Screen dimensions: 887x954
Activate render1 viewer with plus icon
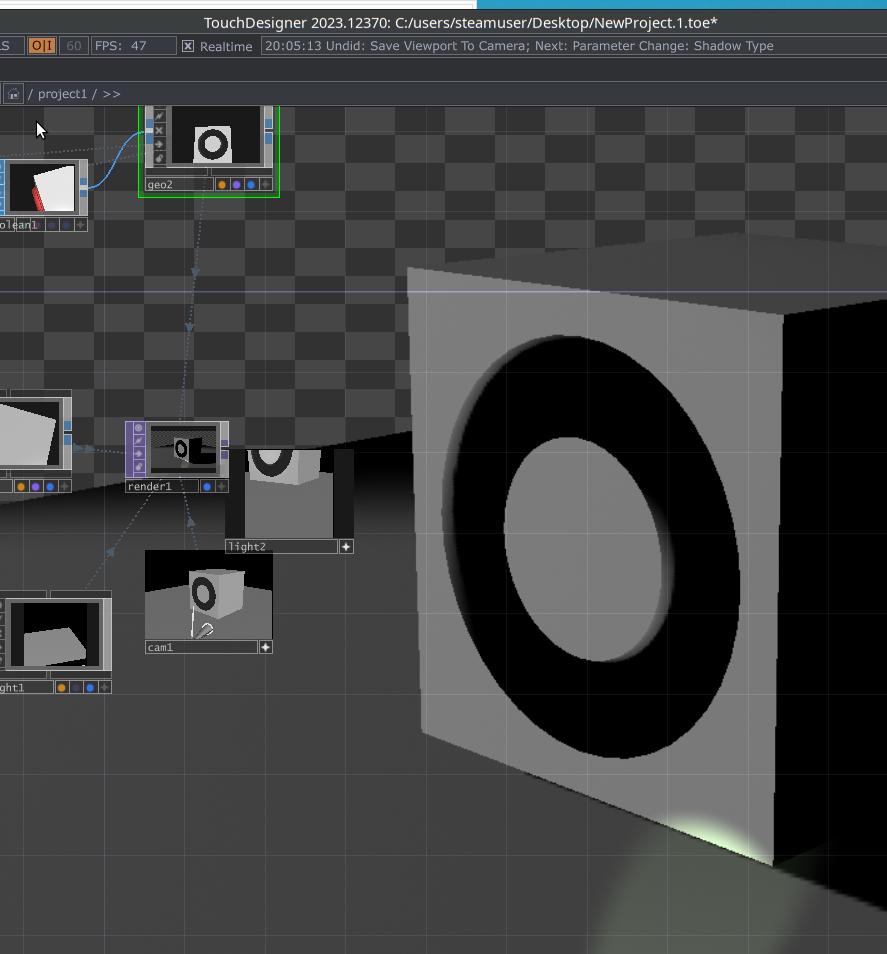[x=221, y=486]
